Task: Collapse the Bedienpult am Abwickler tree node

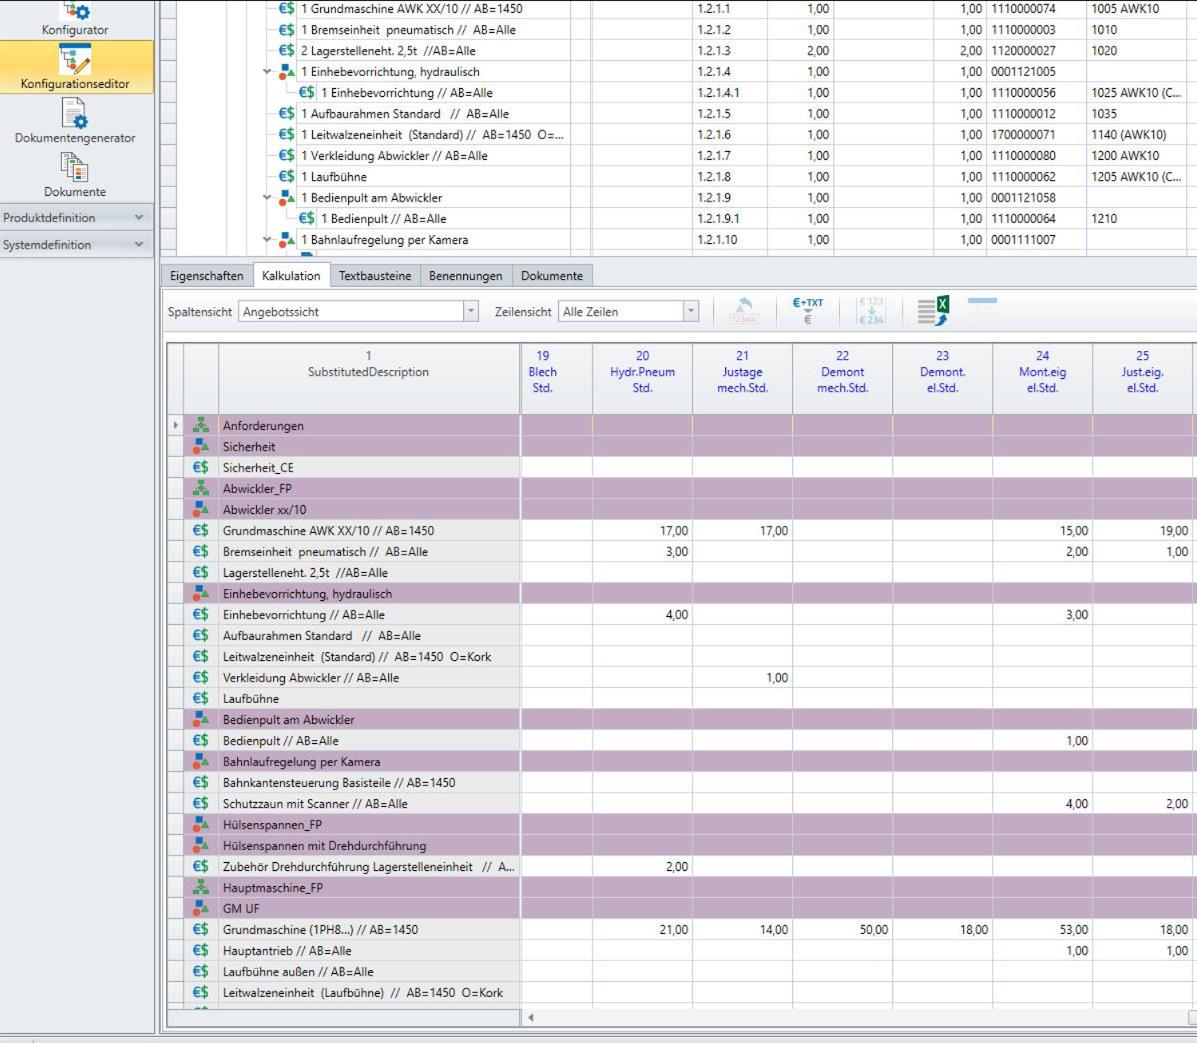Action: coord(268,198)
